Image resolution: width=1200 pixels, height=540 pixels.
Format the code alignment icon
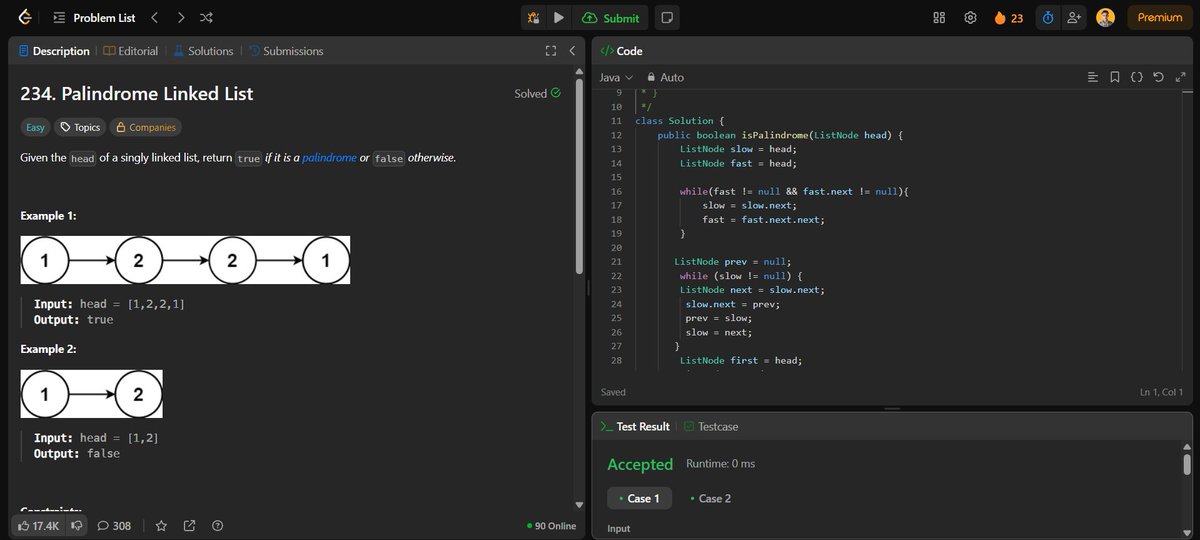[1092, 77]
